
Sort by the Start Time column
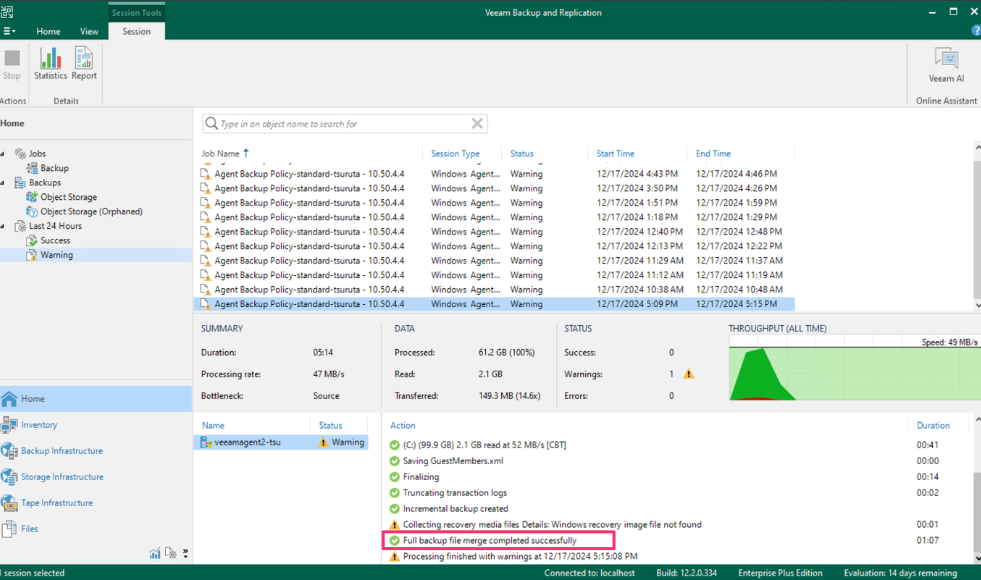(615, 153)
